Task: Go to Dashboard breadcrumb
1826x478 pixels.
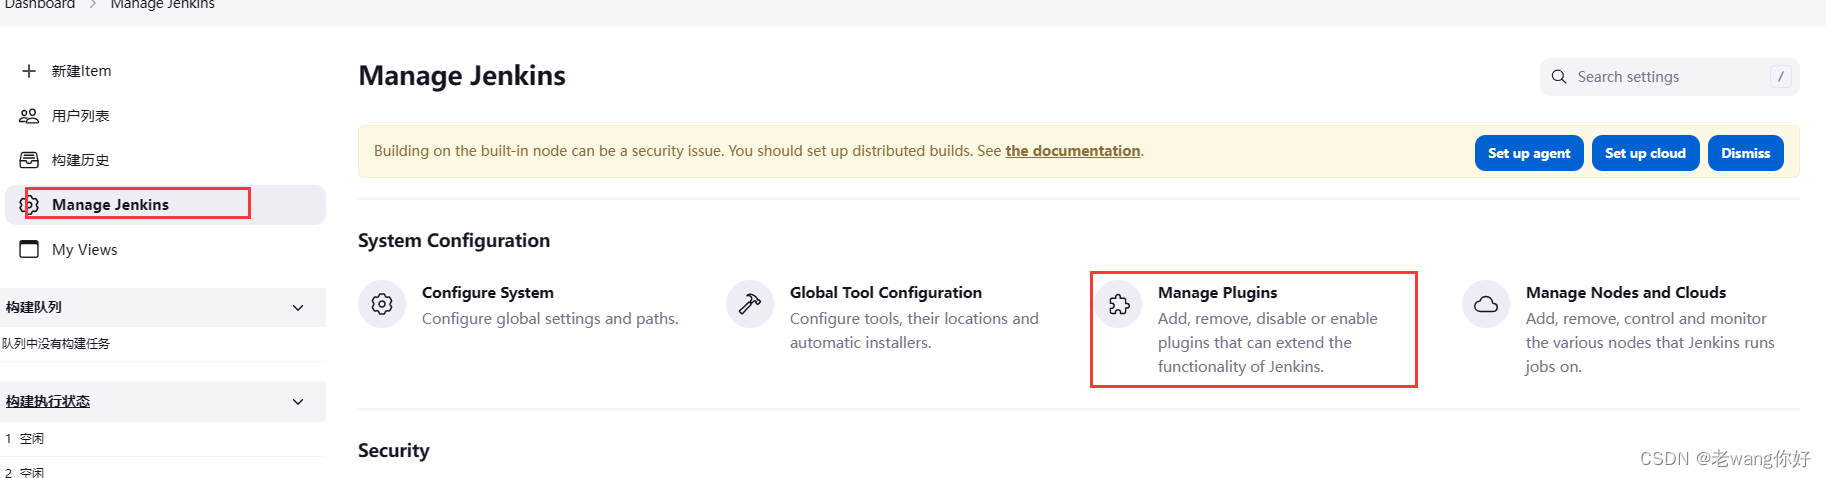Action: click(40, 5)
